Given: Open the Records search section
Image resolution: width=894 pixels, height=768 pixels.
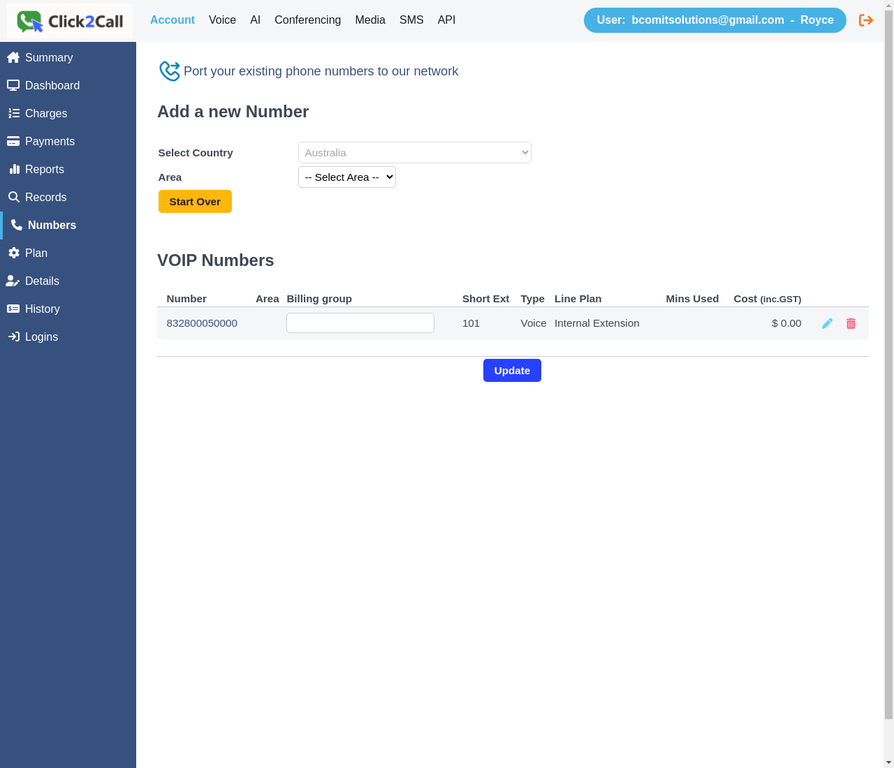Looking at the screenshot, I should point(45,197).
